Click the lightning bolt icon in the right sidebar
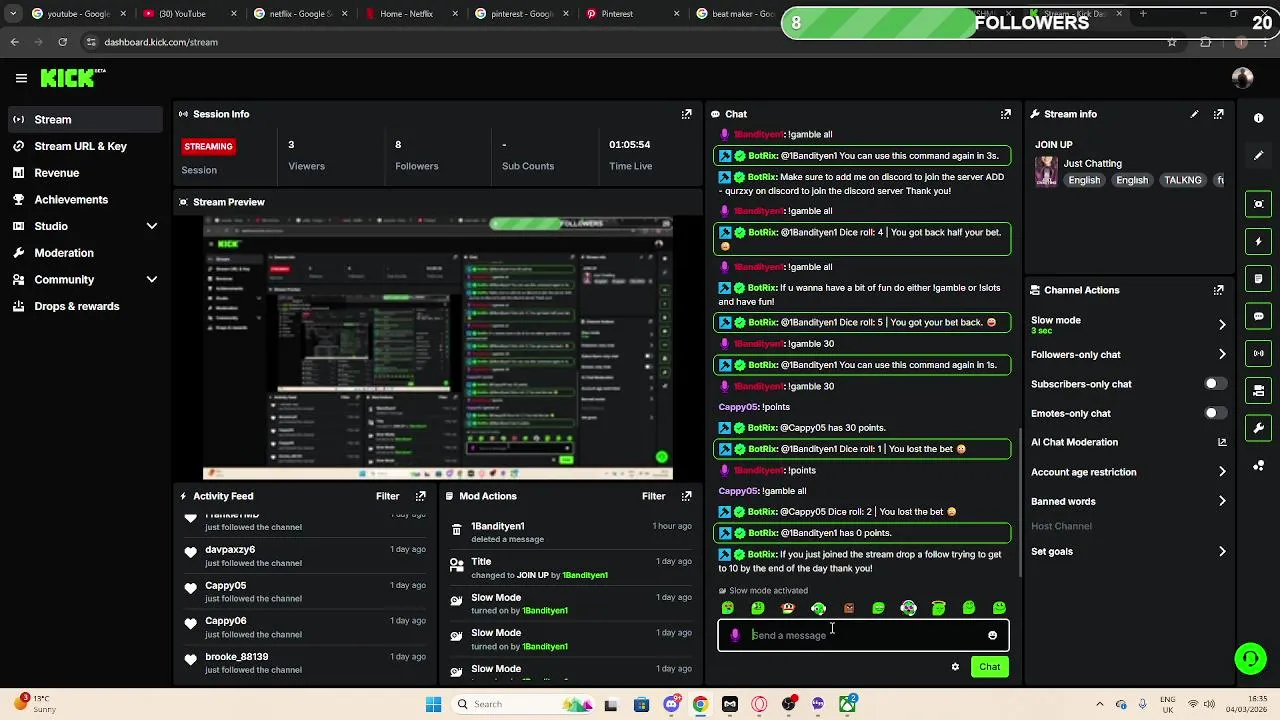 tap(1258, 241)
